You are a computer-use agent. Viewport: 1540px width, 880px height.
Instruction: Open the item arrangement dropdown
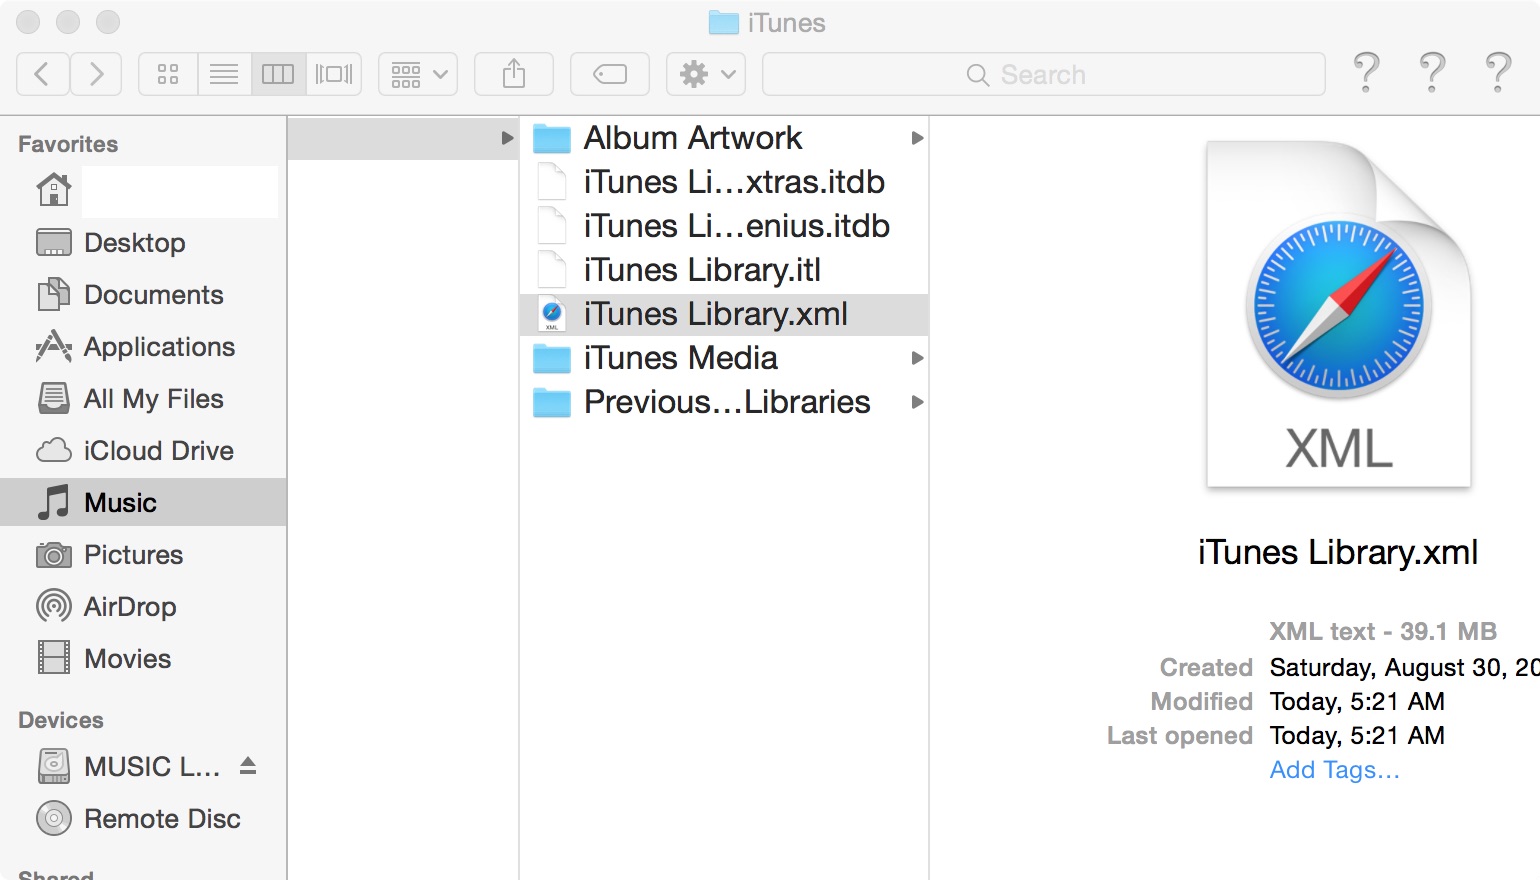click(x=418, y=74)
